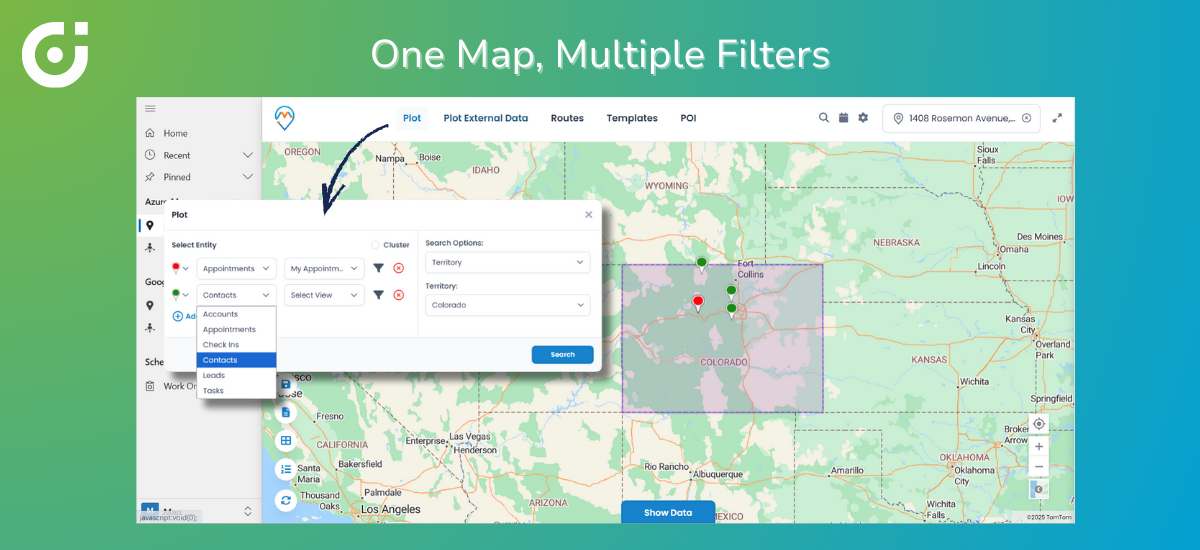Open the Colorado territory dropdown
Screen dimensions: 1200x550
(x=508, y=305)
